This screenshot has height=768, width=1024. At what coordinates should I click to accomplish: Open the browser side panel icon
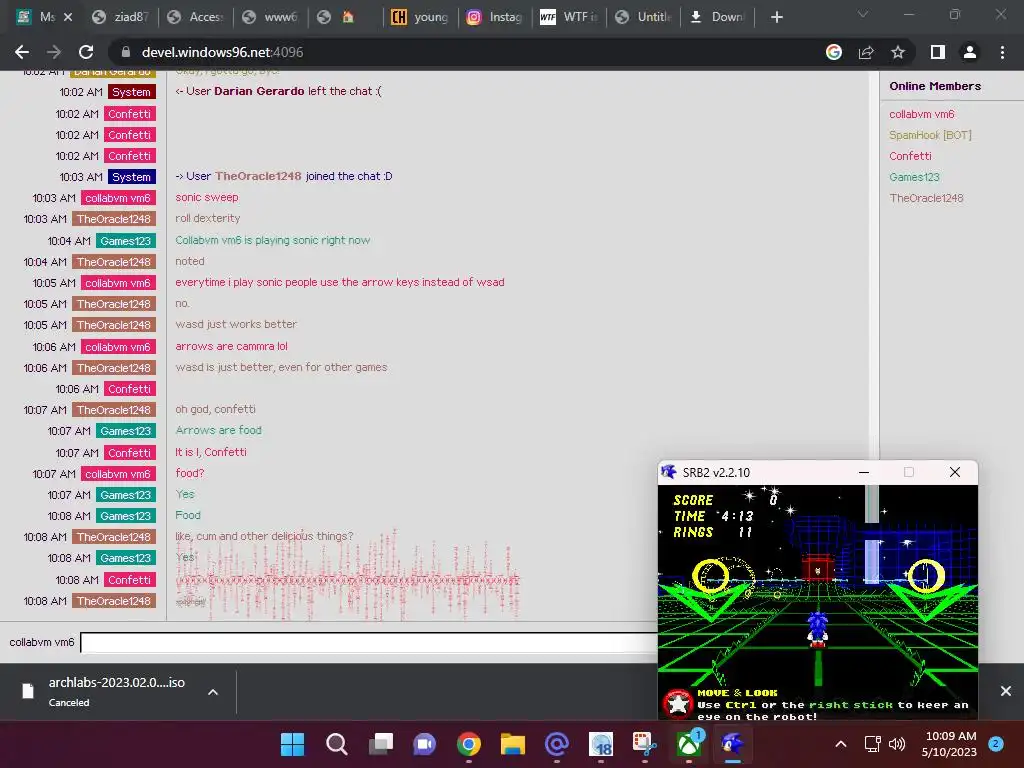point(938,52)
